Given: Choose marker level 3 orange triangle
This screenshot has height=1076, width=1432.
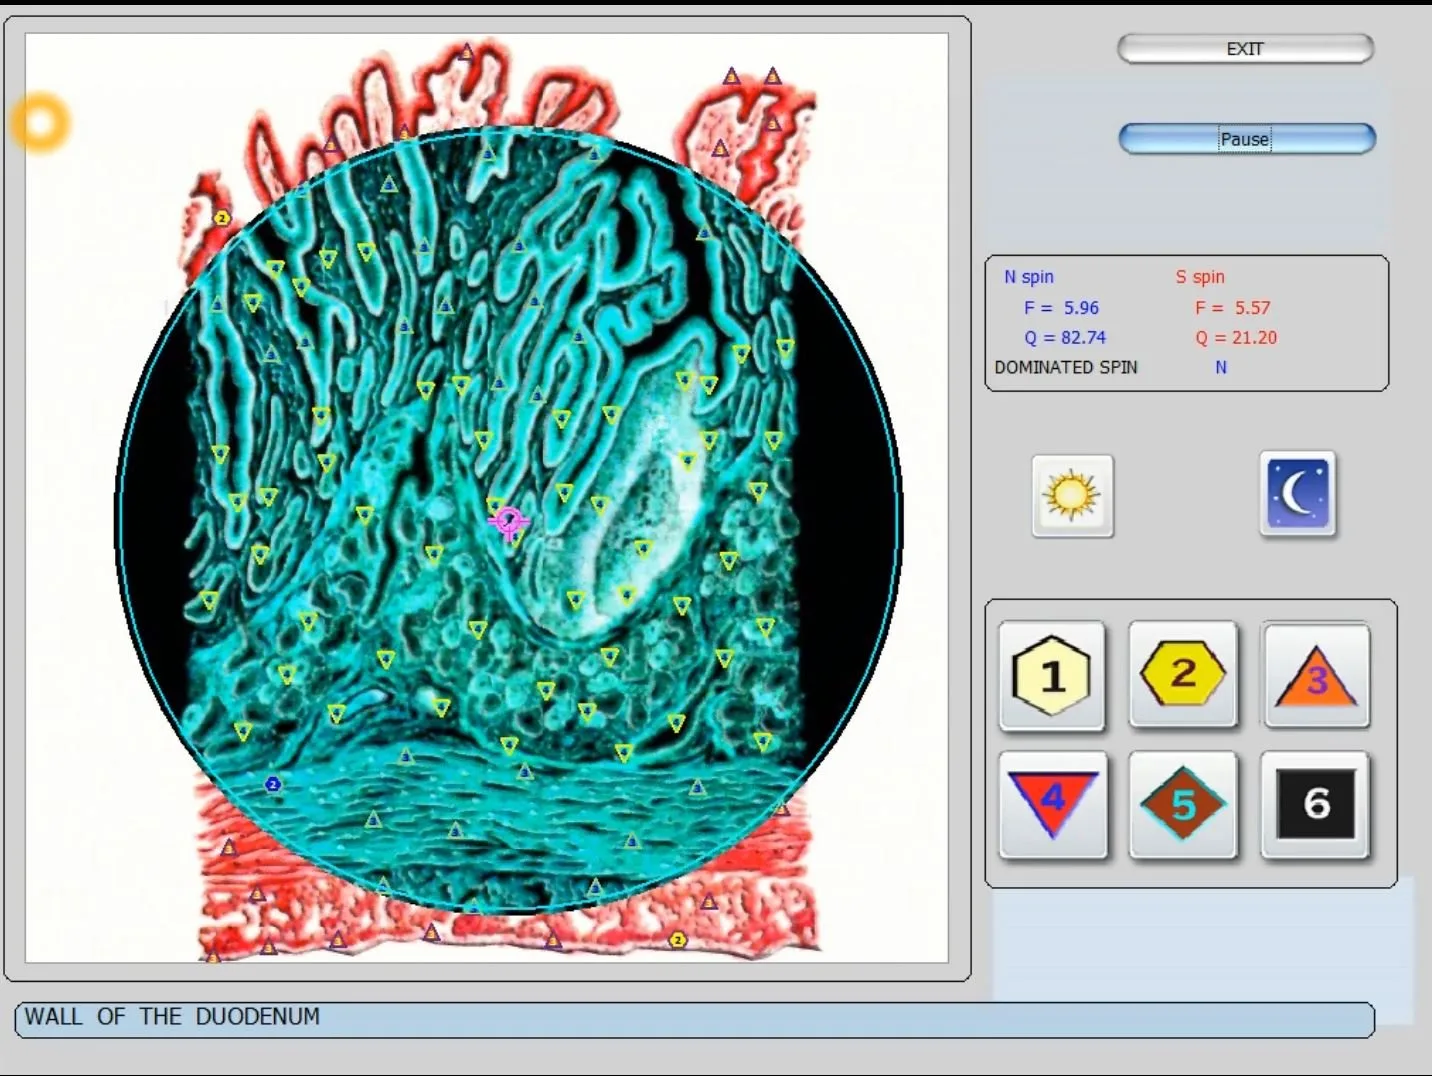Looking at the screenshot, I should pyautogui.click(x=1316, y=675).
